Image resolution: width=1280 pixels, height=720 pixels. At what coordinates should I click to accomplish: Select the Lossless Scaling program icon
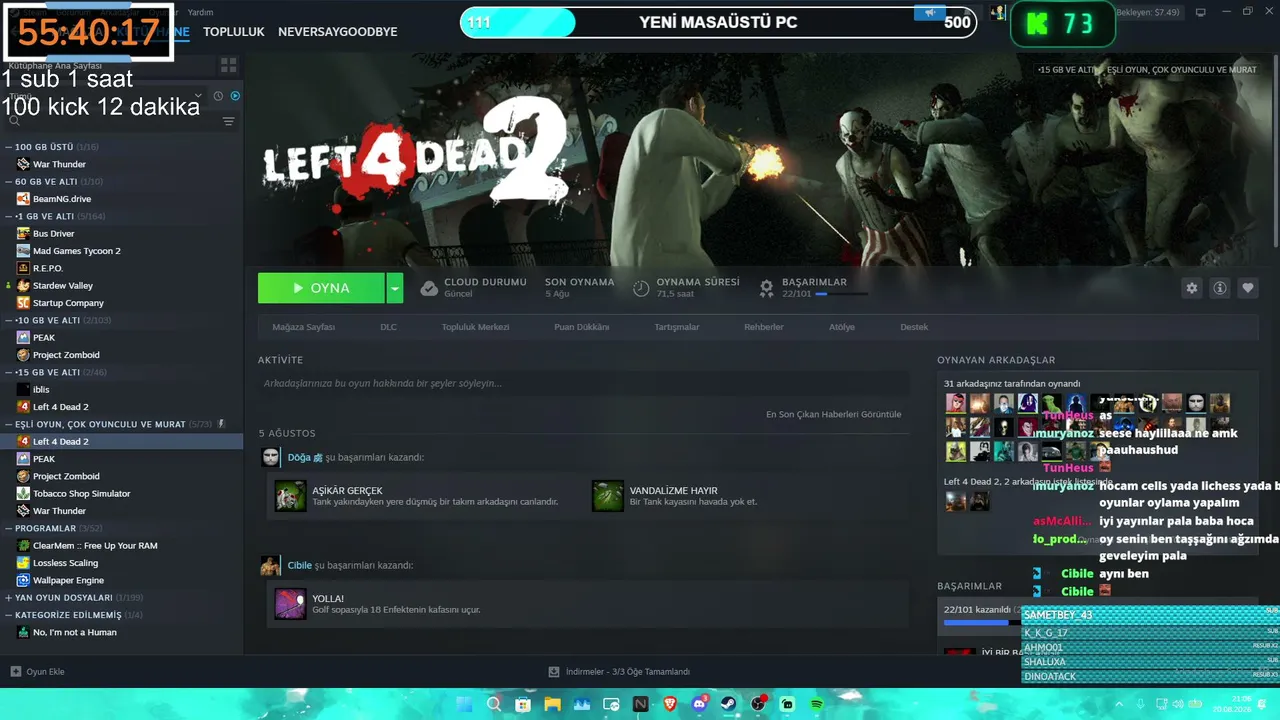click(x=23, y=563)
